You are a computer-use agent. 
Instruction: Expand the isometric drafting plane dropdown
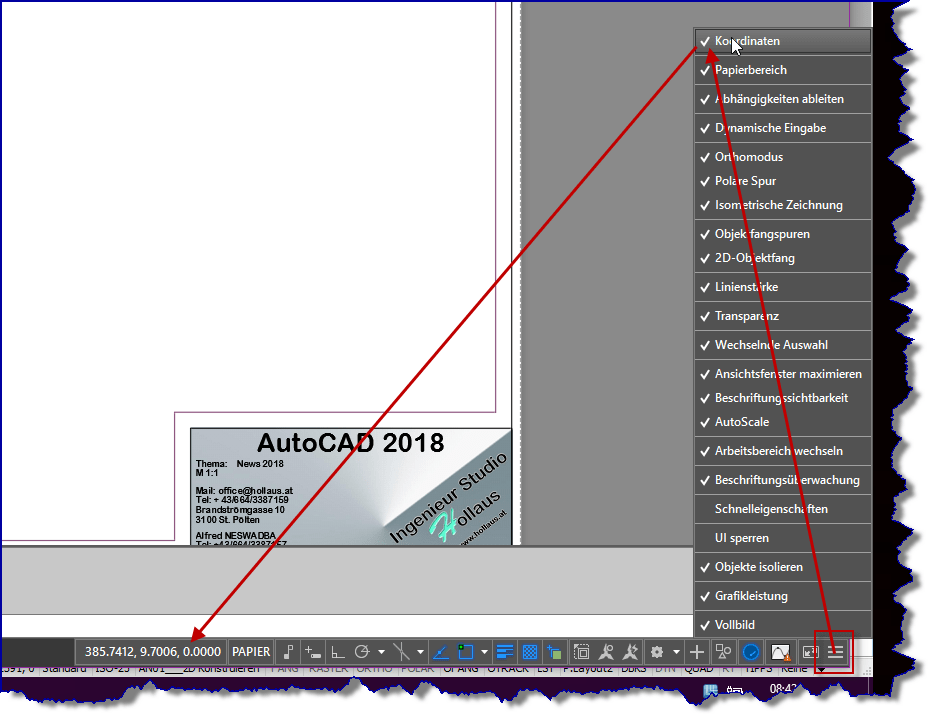tap(420, 652)
